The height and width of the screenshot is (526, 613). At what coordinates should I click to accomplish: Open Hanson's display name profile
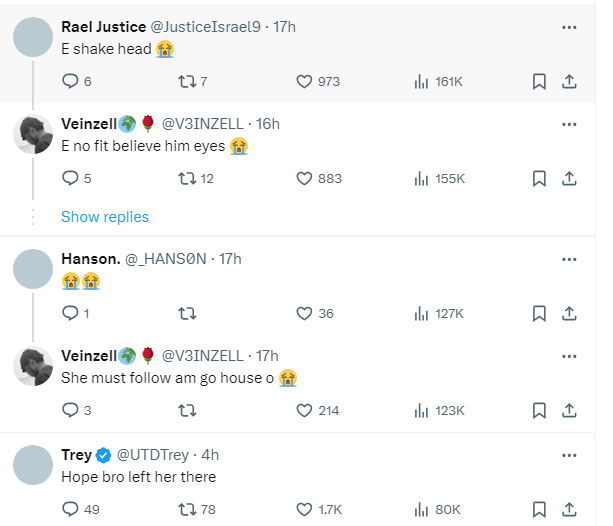coord(89,259)
